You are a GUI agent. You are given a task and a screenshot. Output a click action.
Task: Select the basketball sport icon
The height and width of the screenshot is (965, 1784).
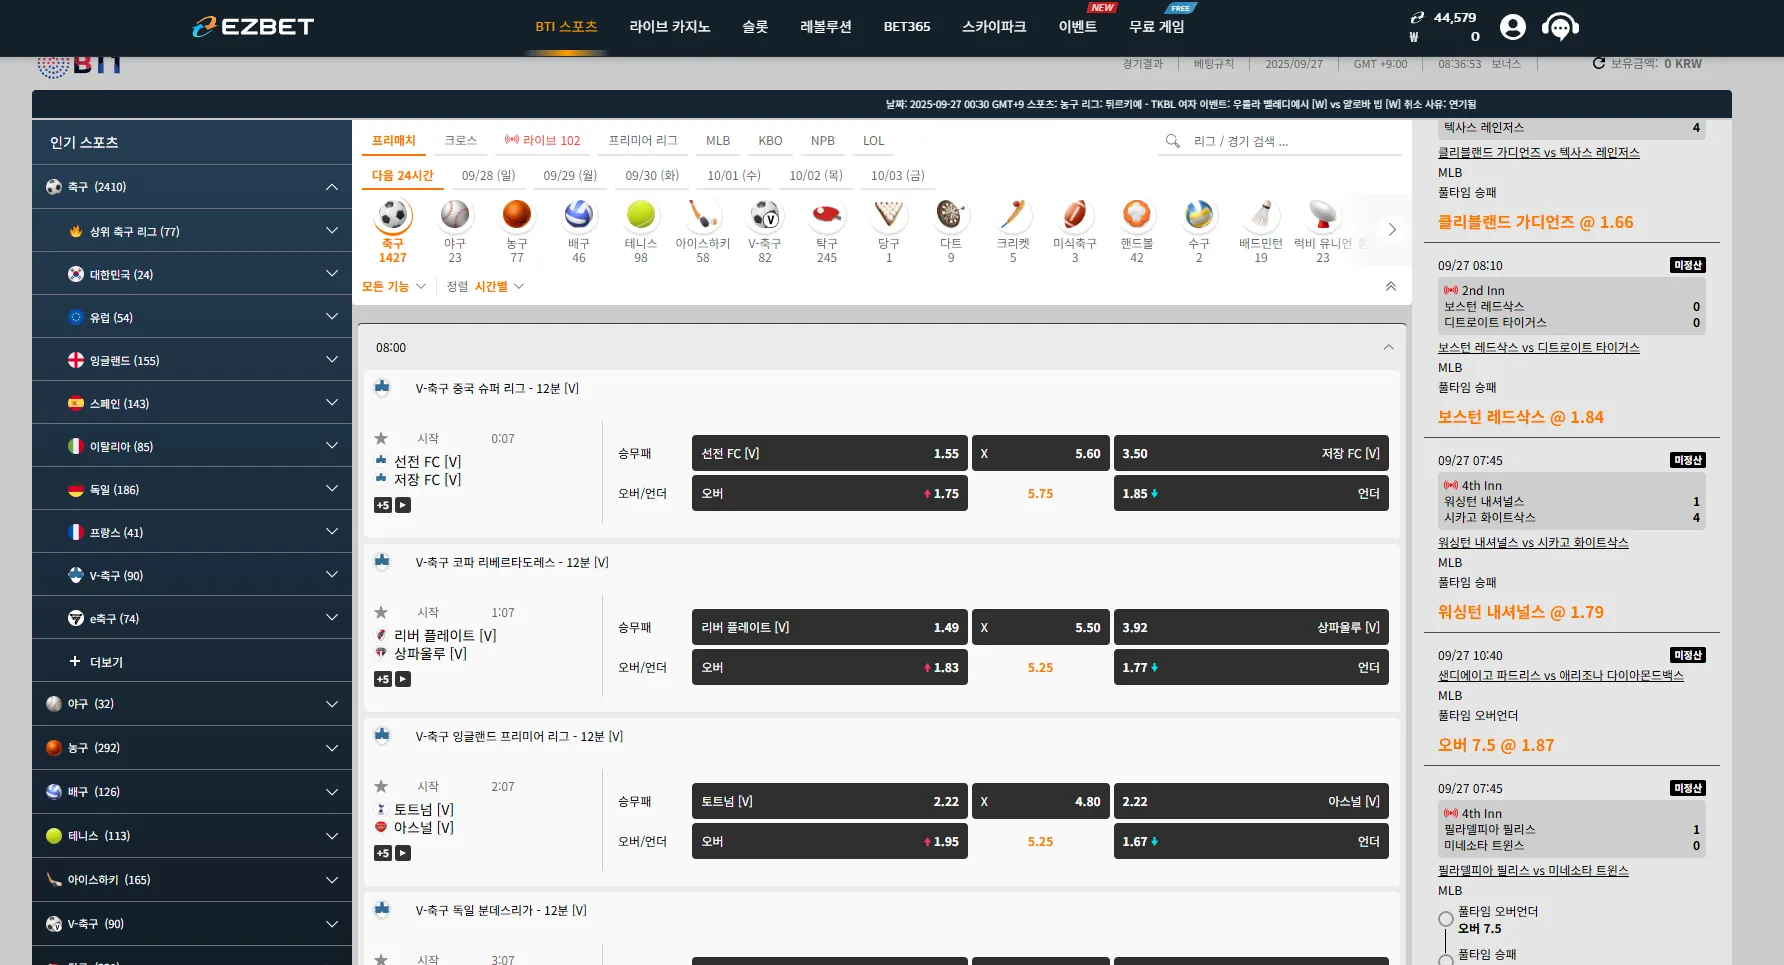(517, 215)
